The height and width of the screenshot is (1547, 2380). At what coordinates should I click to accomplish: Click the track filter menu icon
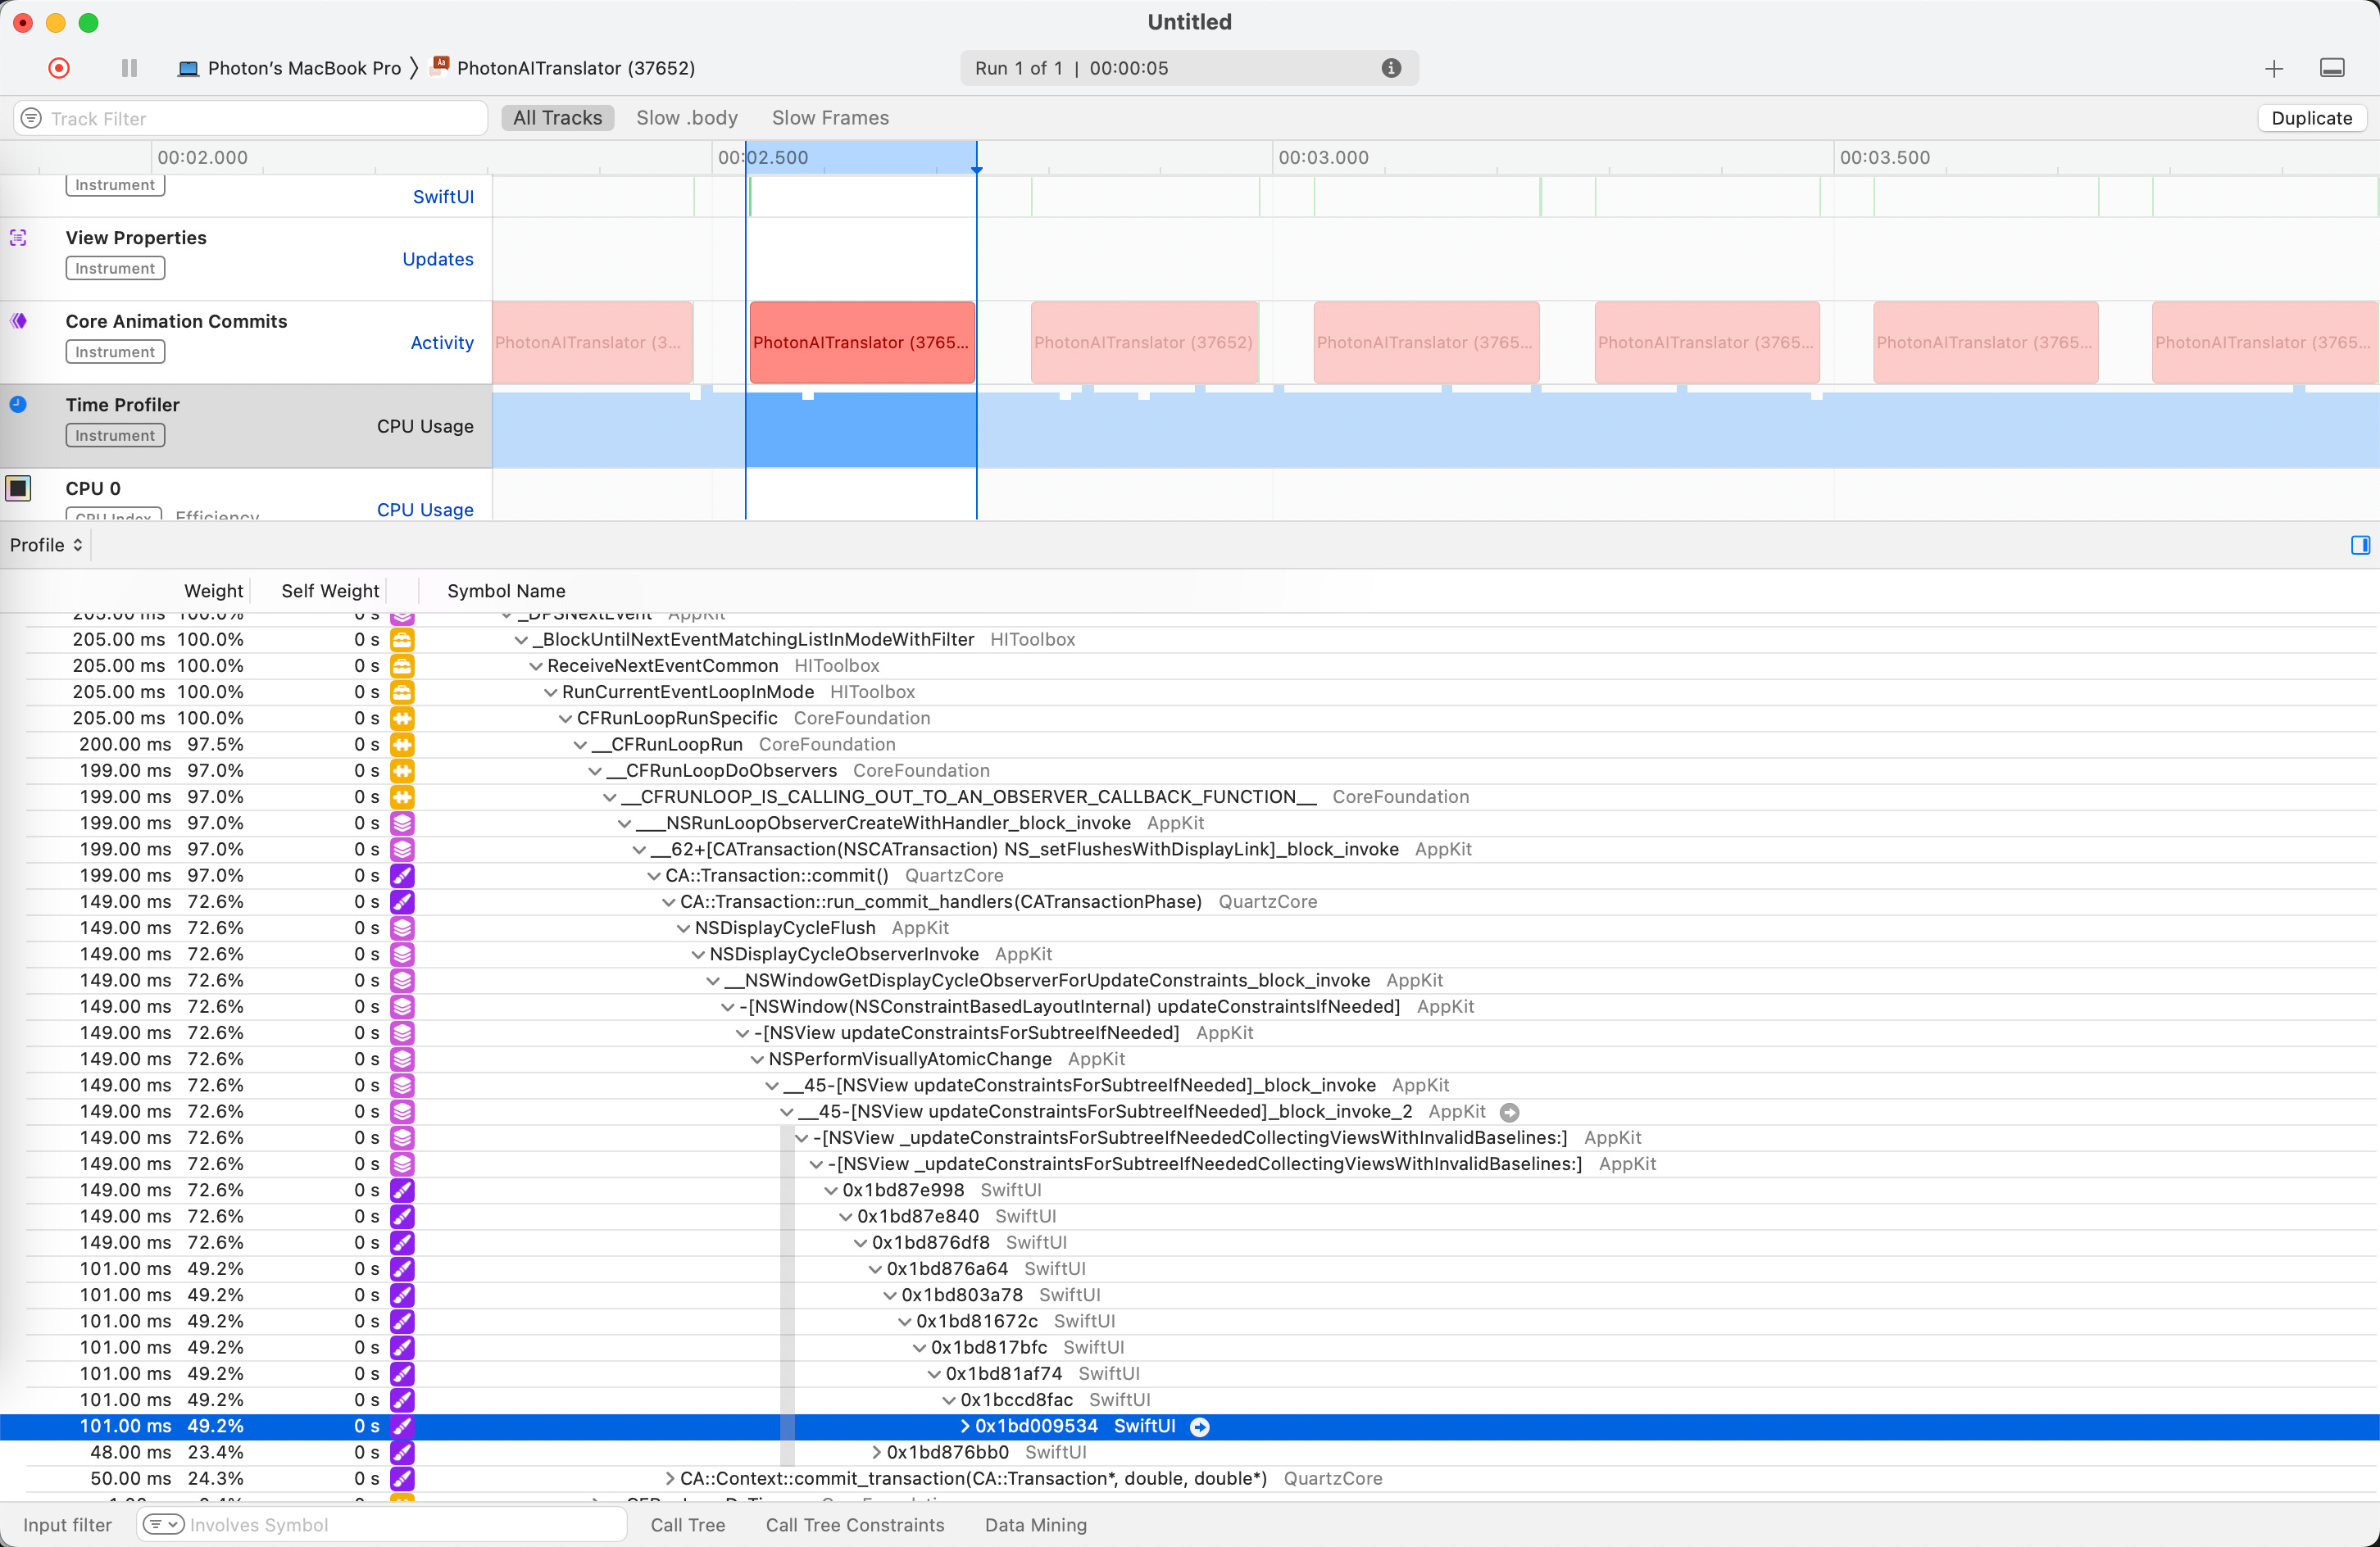click(32, 118)
